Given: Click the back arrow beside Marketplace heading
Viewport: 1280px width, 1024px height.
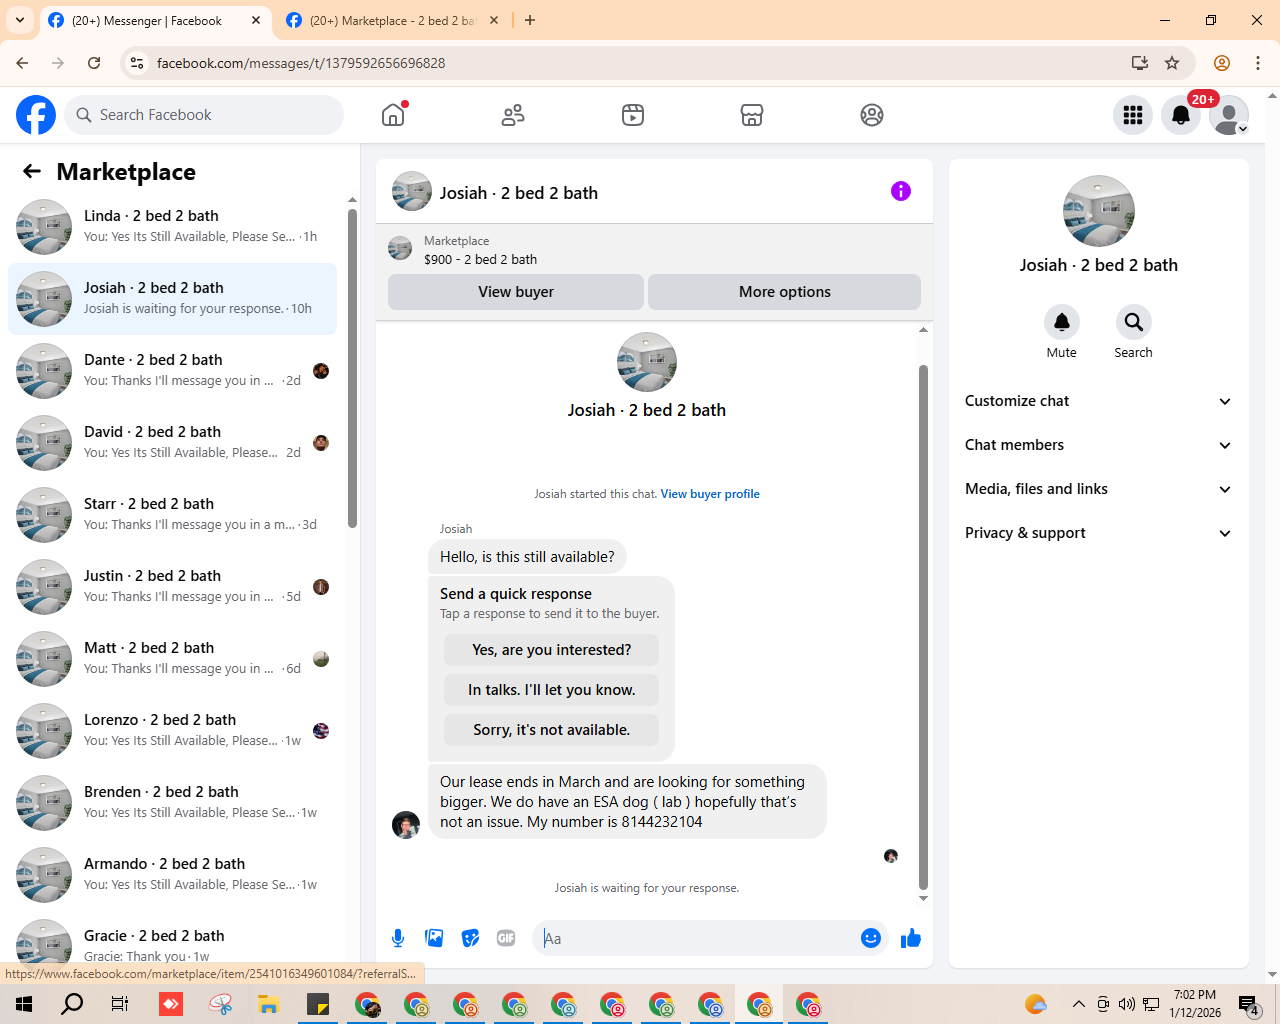Looking at the screenshot, I should (32, 171).
